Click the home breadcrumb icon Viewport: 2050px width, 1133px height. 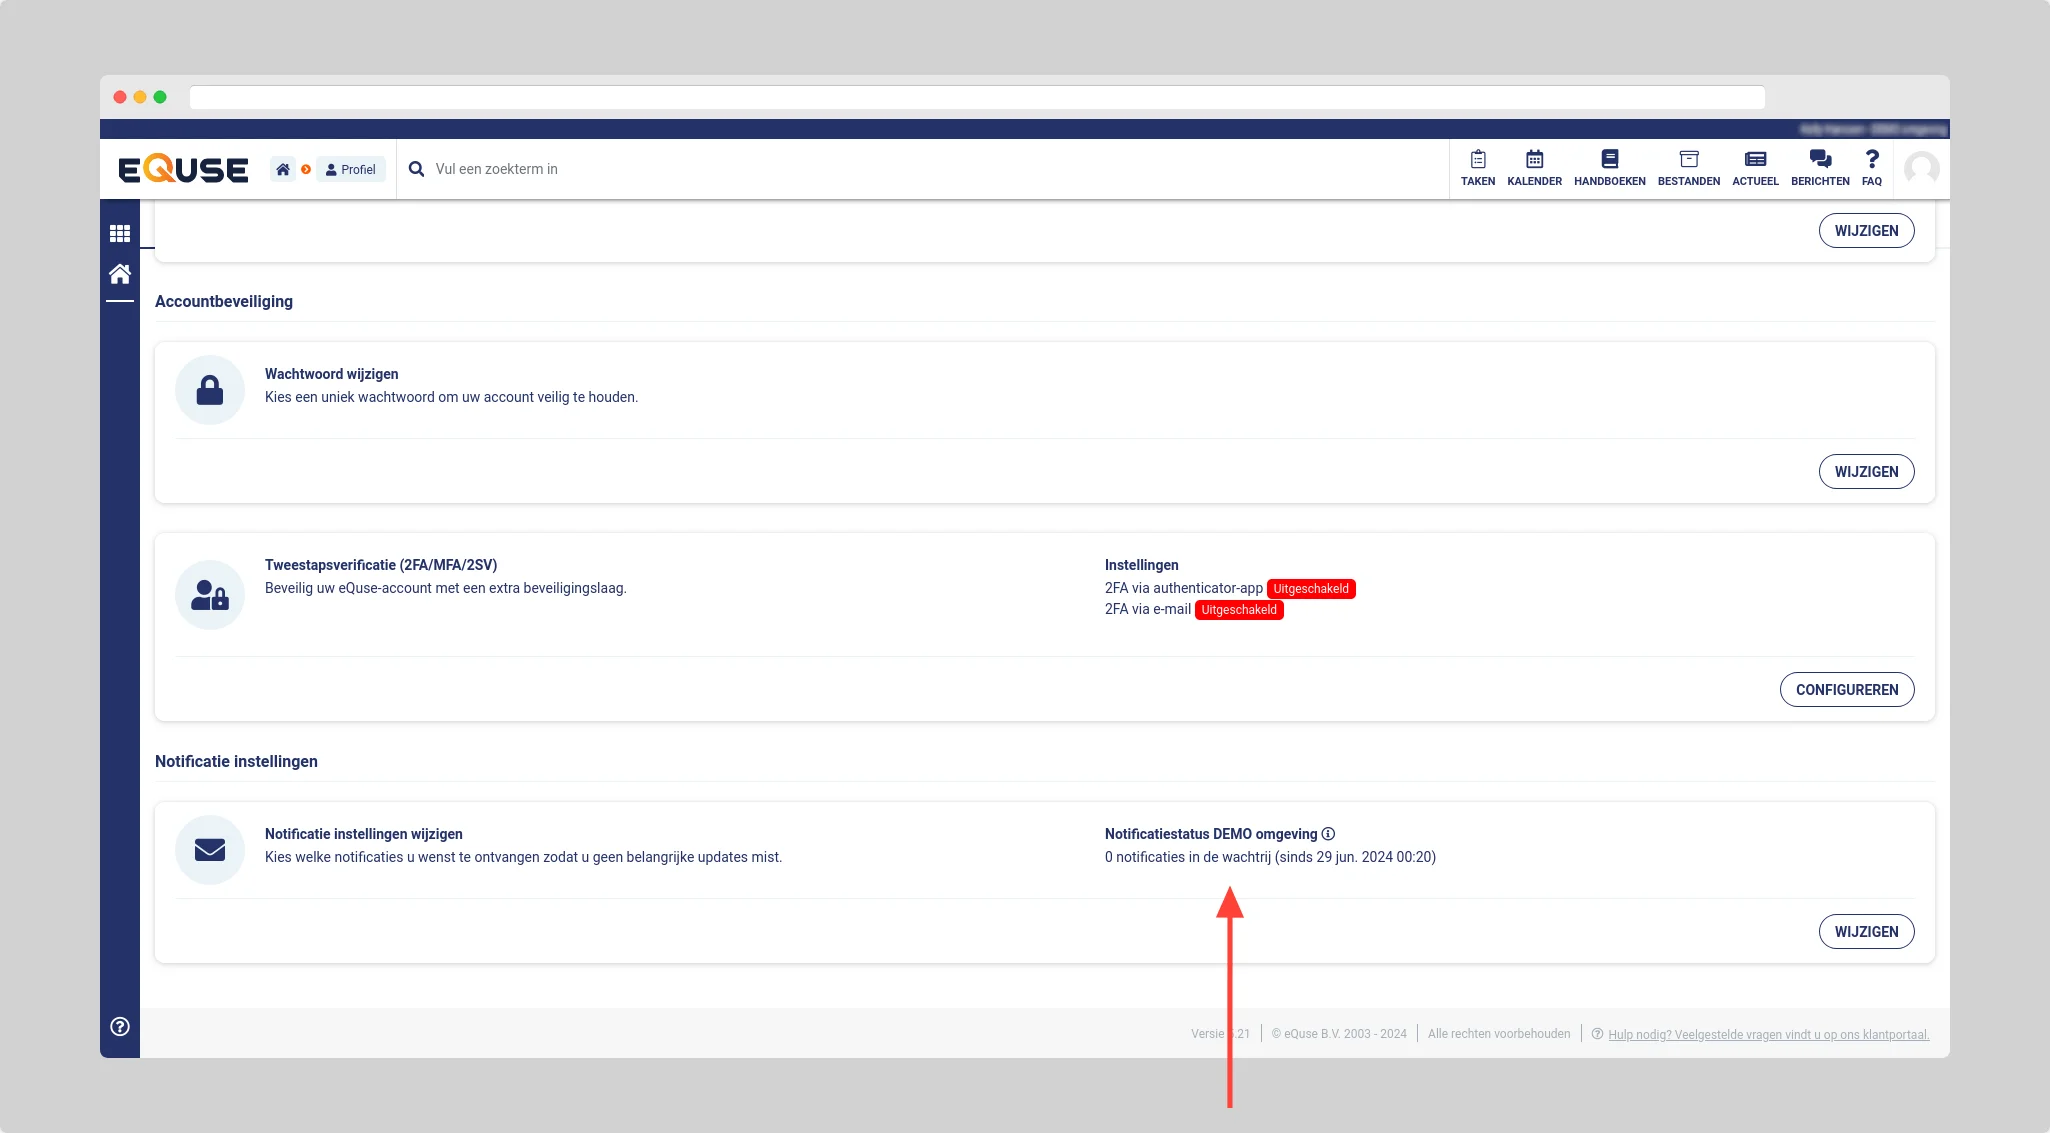pyautogui.click(x=283, y=169)
